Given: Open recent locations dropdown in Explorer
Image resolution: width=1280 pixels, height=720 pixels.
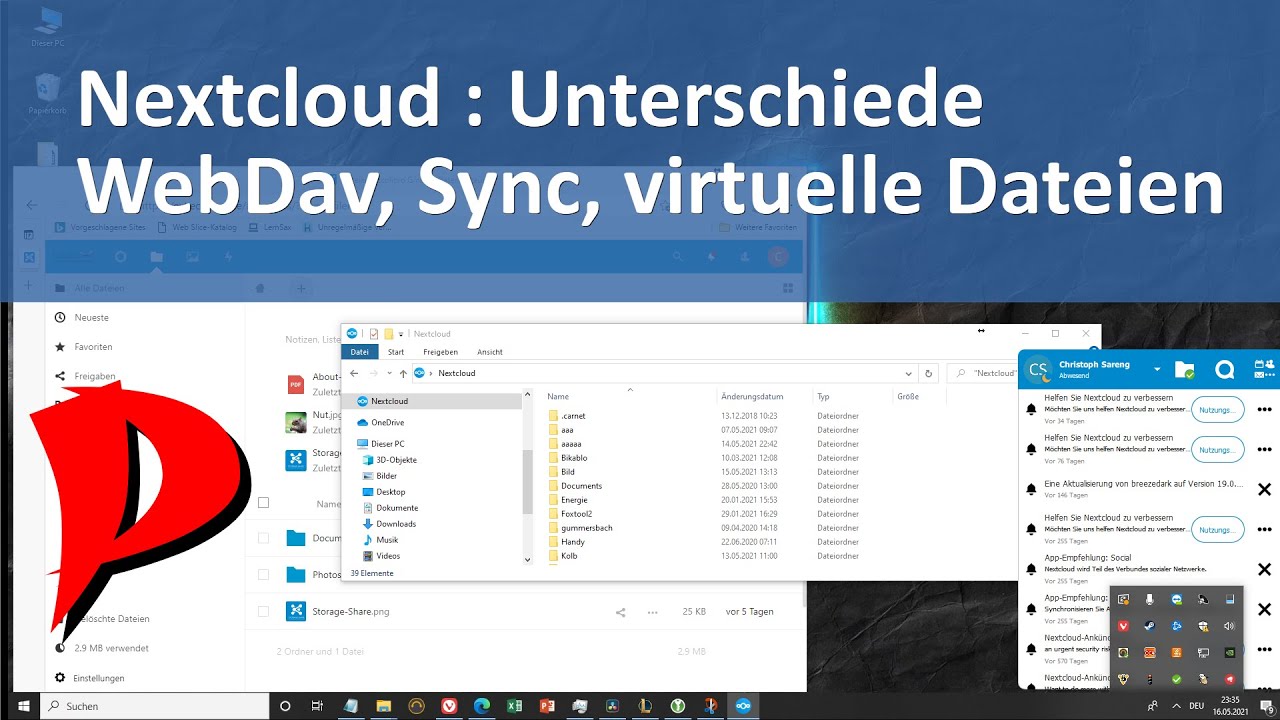Looking at the screenshot, I should 388,374.
